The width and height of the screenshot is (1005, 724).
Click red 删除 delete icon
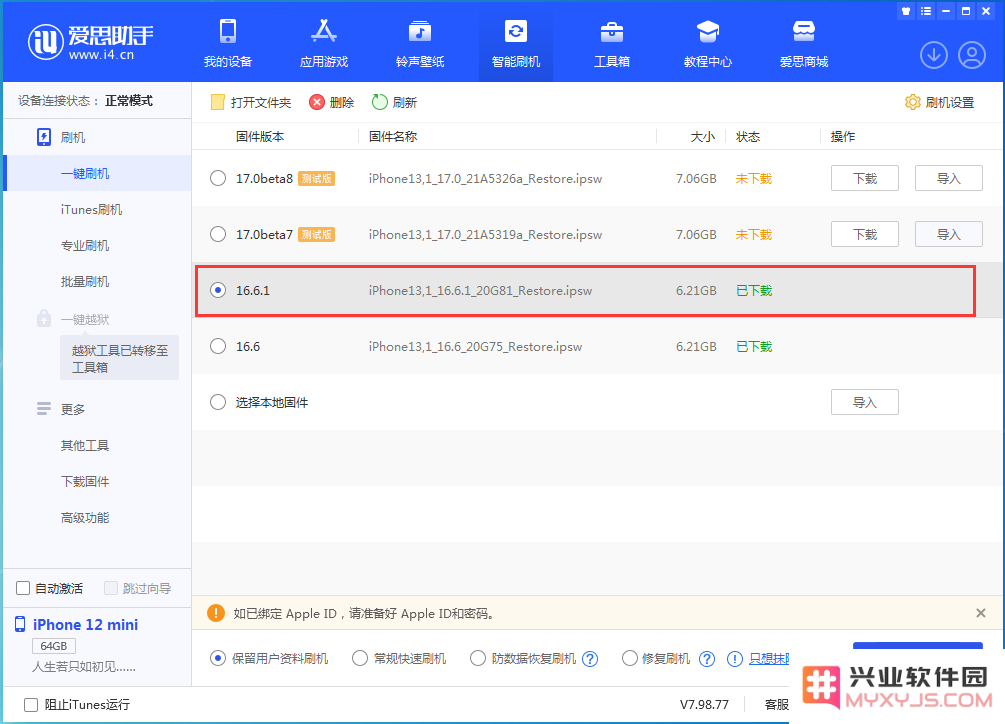[x=317, y=102]
